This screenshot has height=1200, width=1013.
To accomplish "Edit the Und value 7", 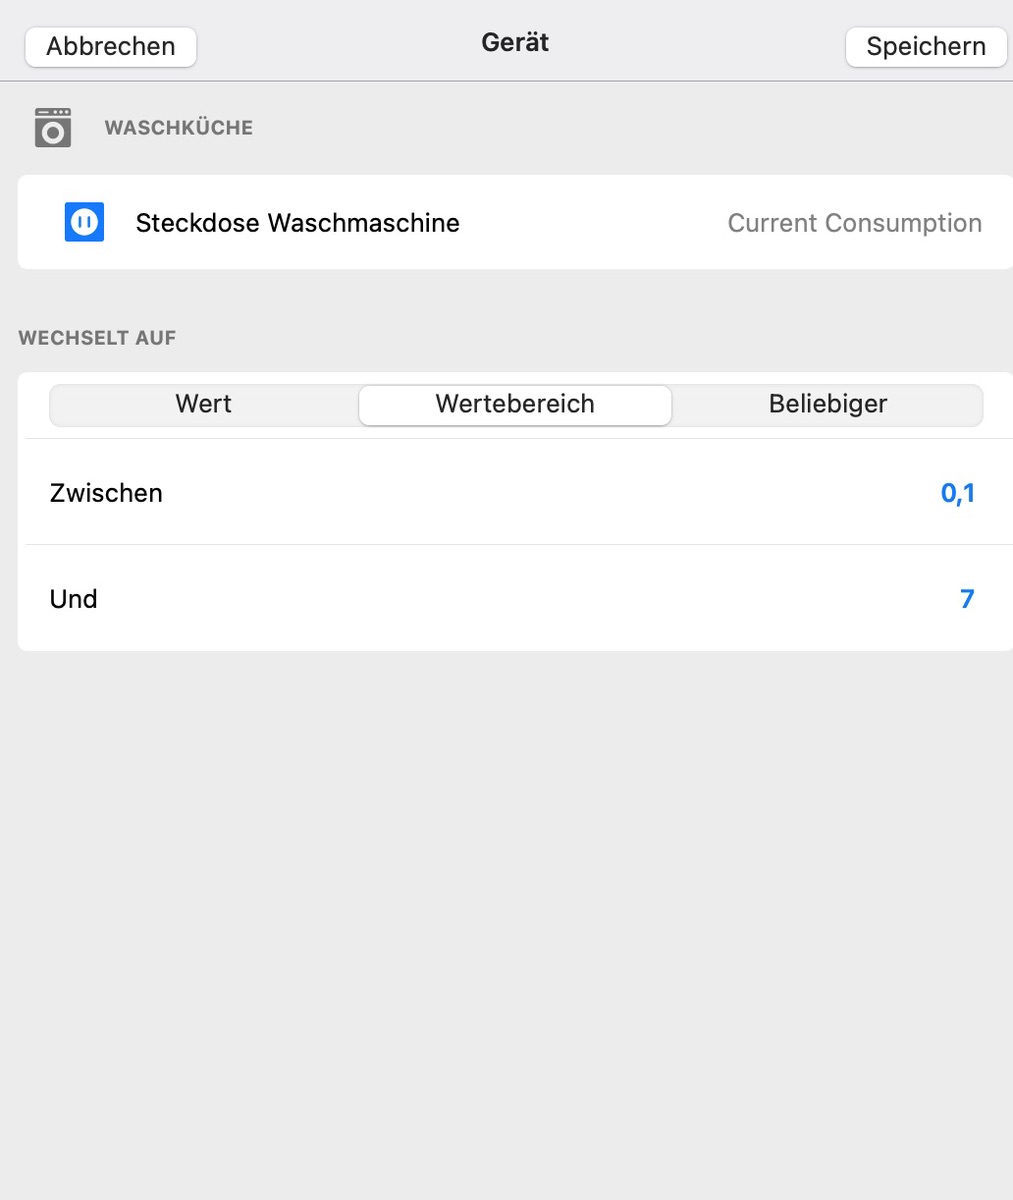I will click(966, 599).
